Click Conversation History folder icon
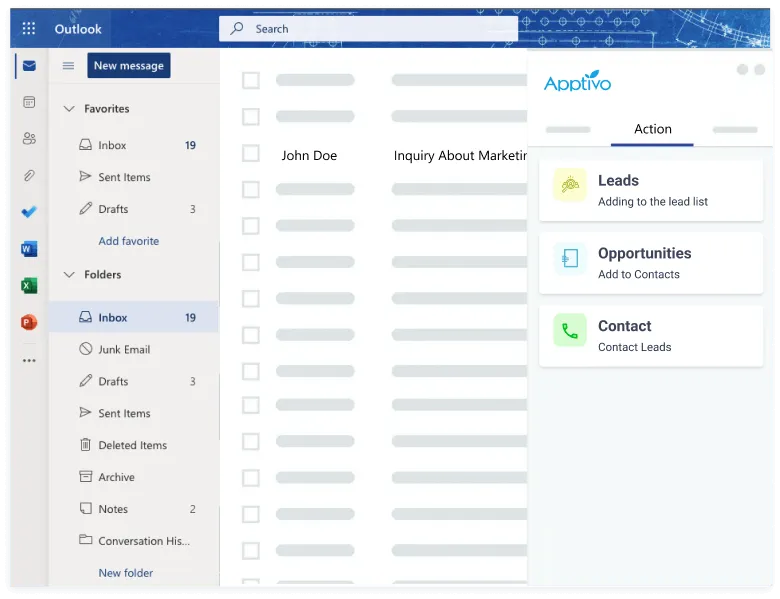 86,539
